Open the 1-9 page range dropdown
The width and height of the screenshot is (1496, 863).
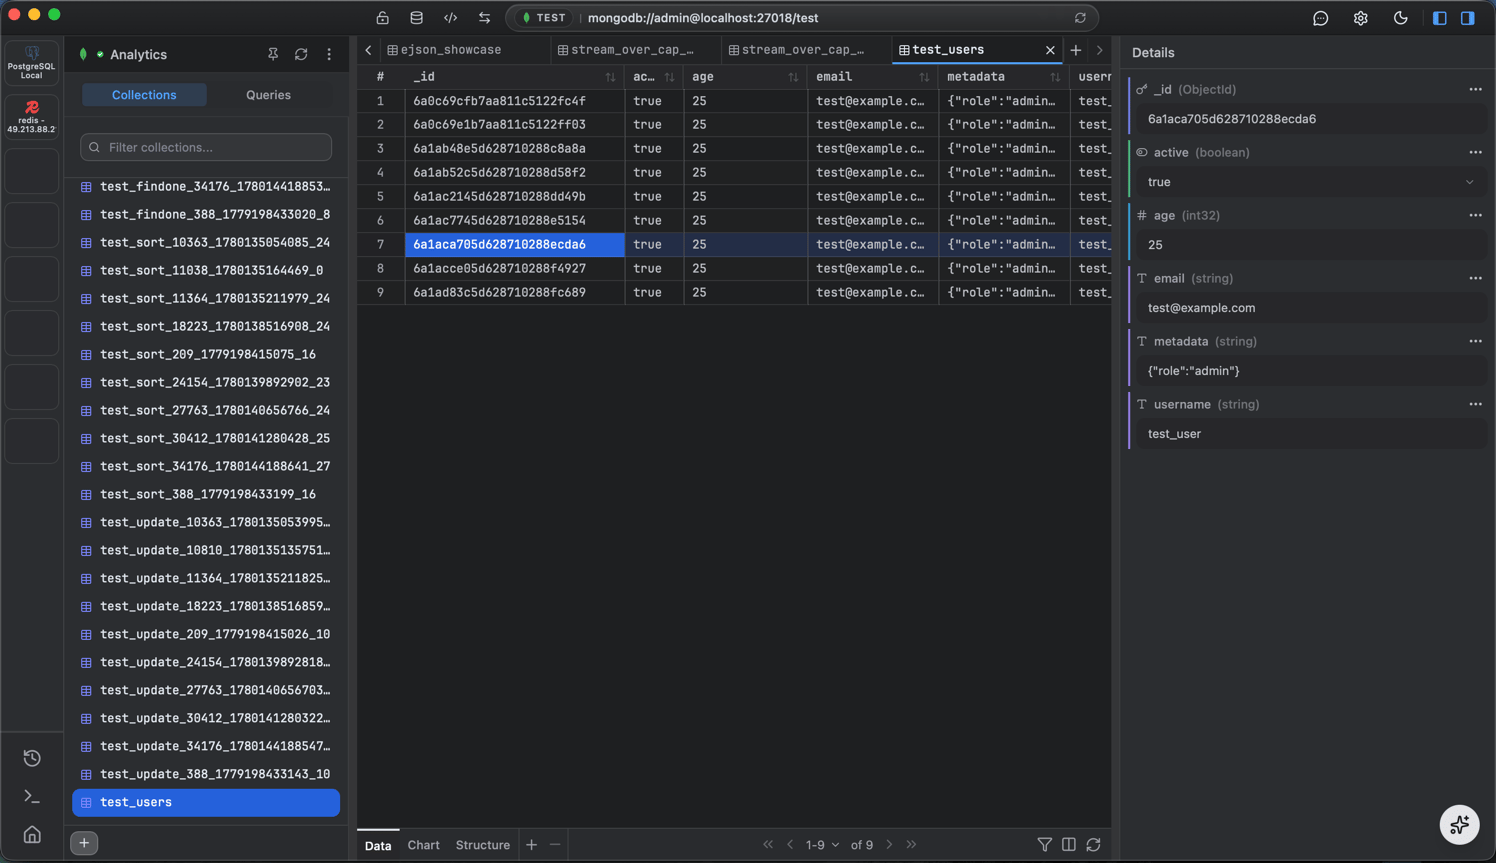click(823, 845)
